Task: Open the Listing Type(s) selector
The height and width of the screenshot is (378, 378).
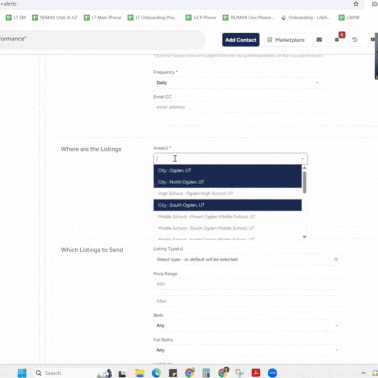Action: point(248,259)
